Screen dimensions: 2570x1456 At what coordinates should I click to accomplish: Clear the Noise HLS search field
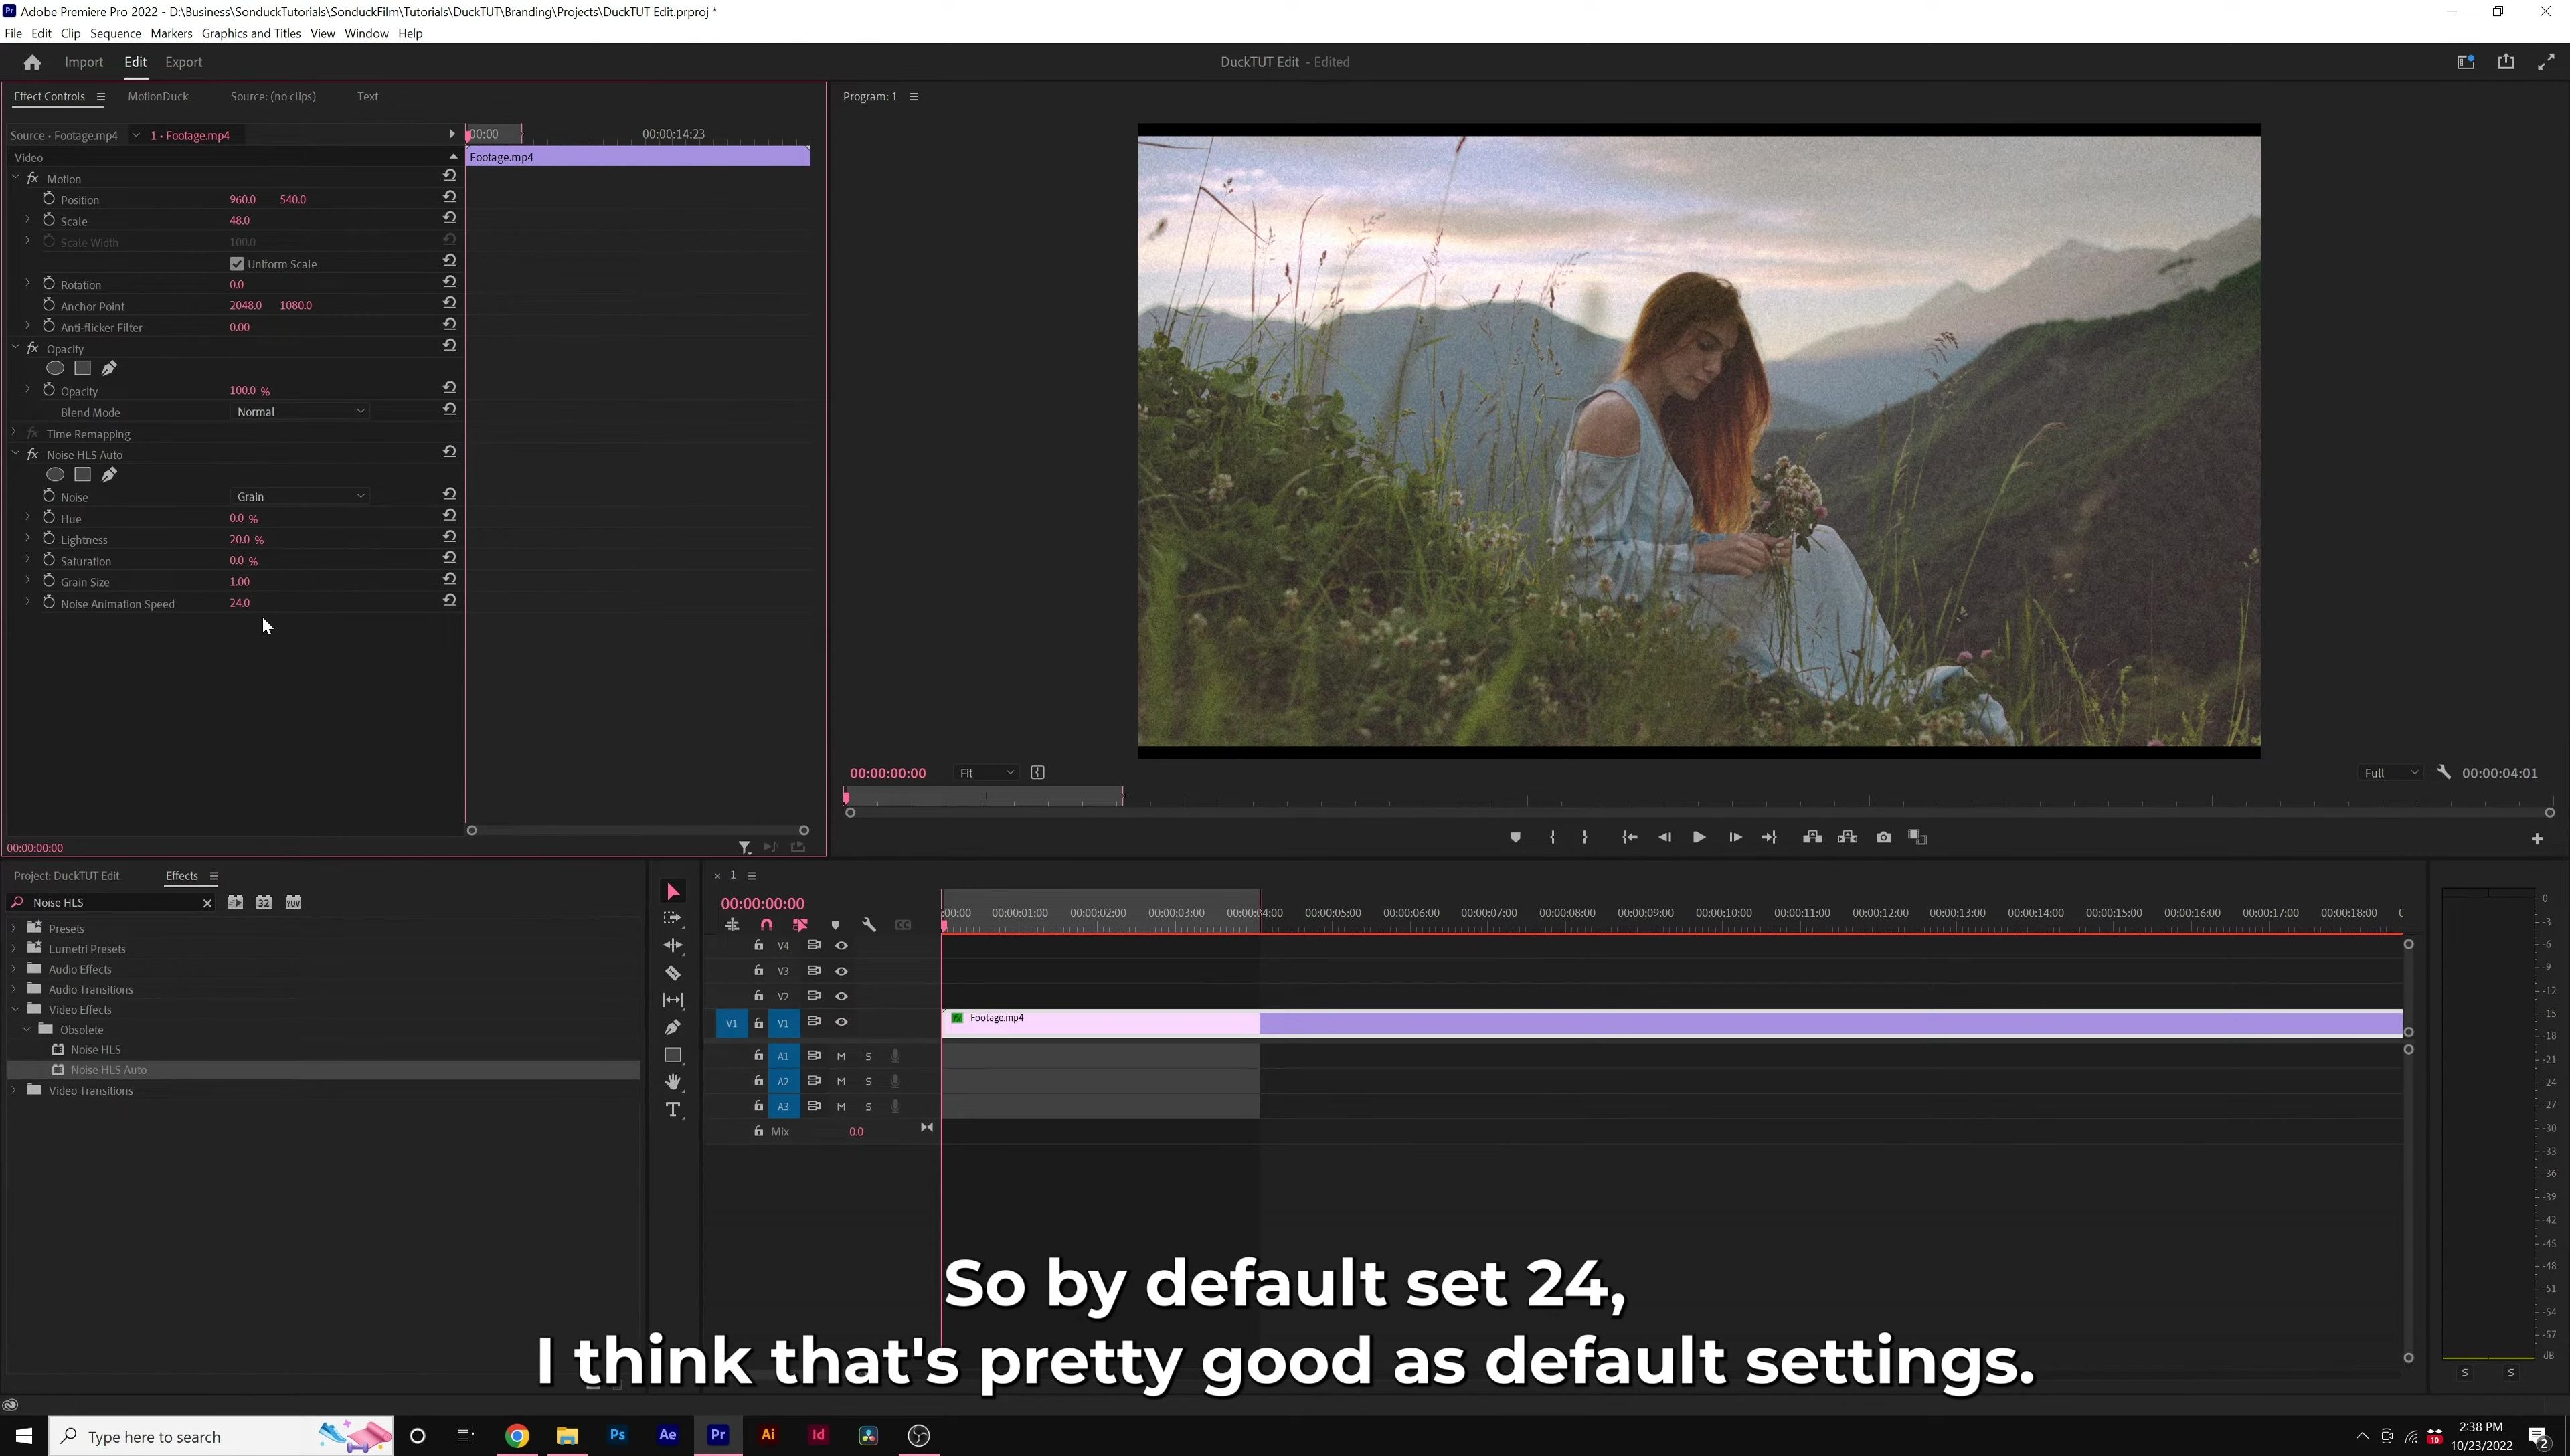point(207,902)
